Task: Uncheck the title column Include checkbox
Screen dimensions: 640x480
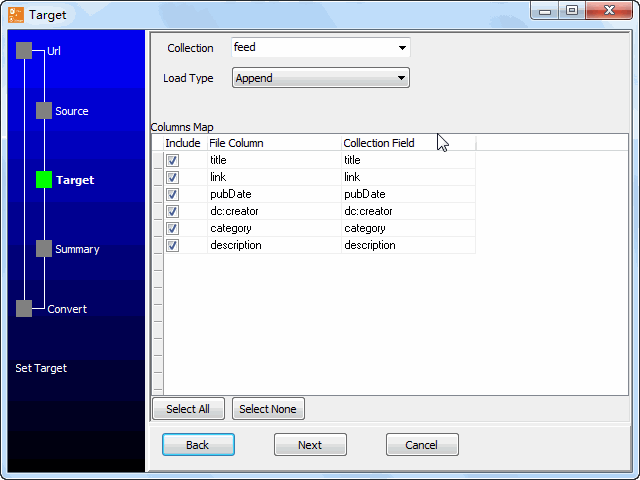Action: tap(173, 160)
